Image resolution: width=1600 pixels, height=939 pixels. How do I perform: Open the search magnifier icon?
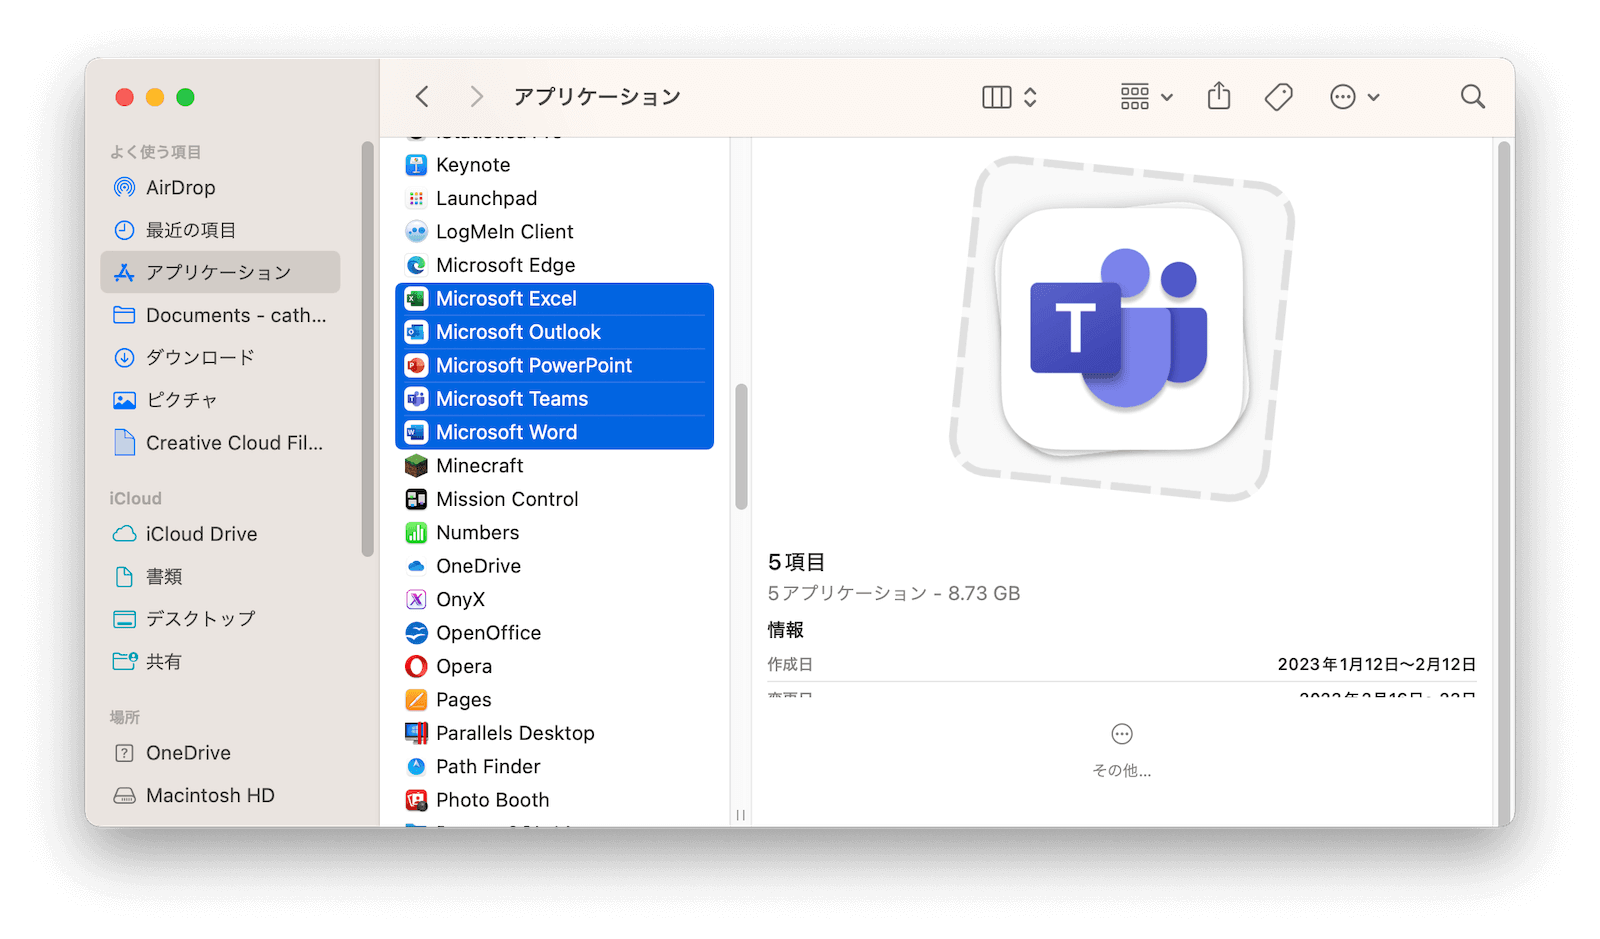click(x=1472, y=97)
